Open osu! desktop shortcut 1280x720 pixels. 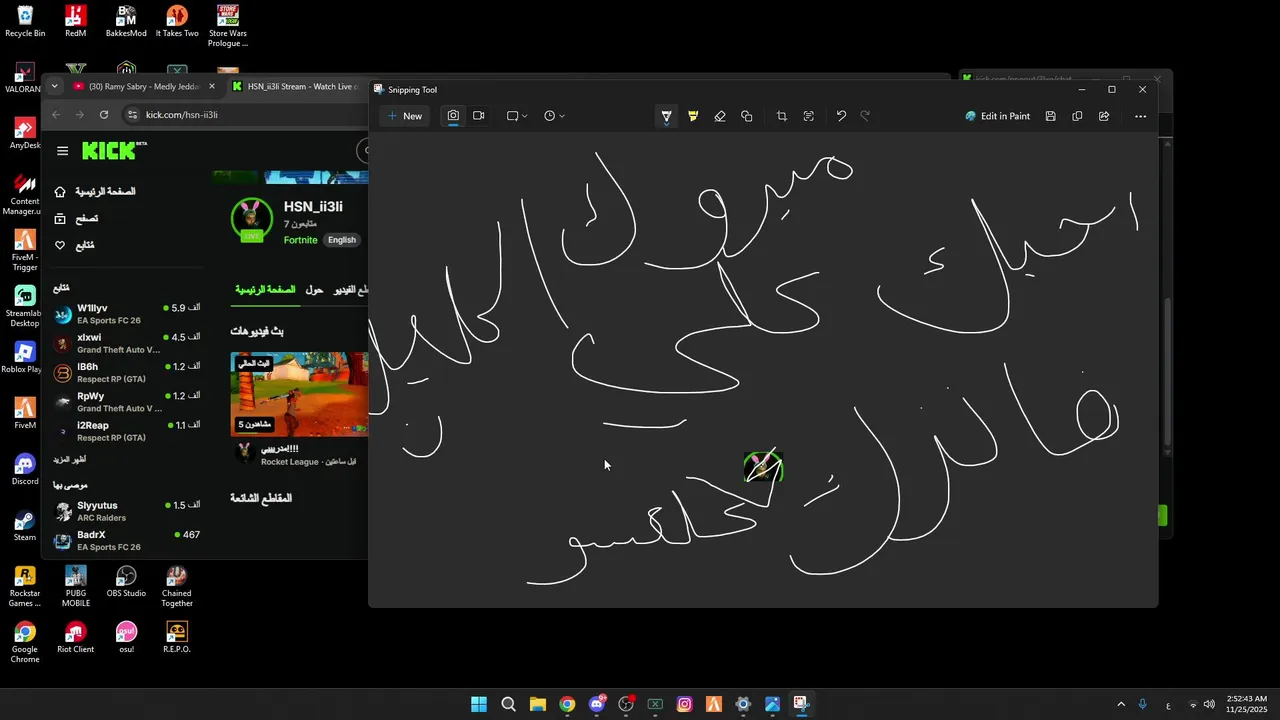tap(126, 638)
